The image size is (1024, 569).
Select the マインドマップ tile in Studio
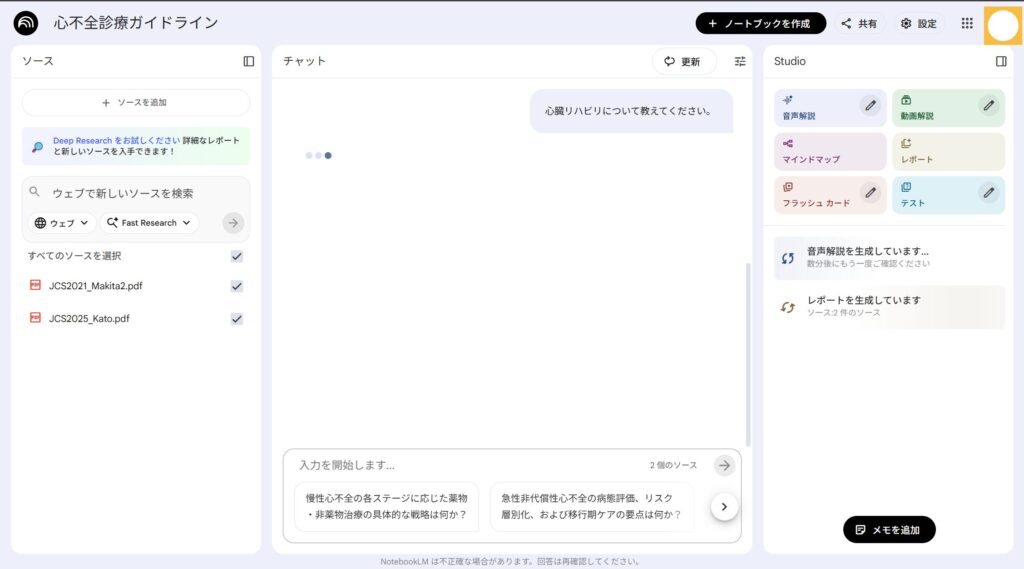[x=829, y=151]
